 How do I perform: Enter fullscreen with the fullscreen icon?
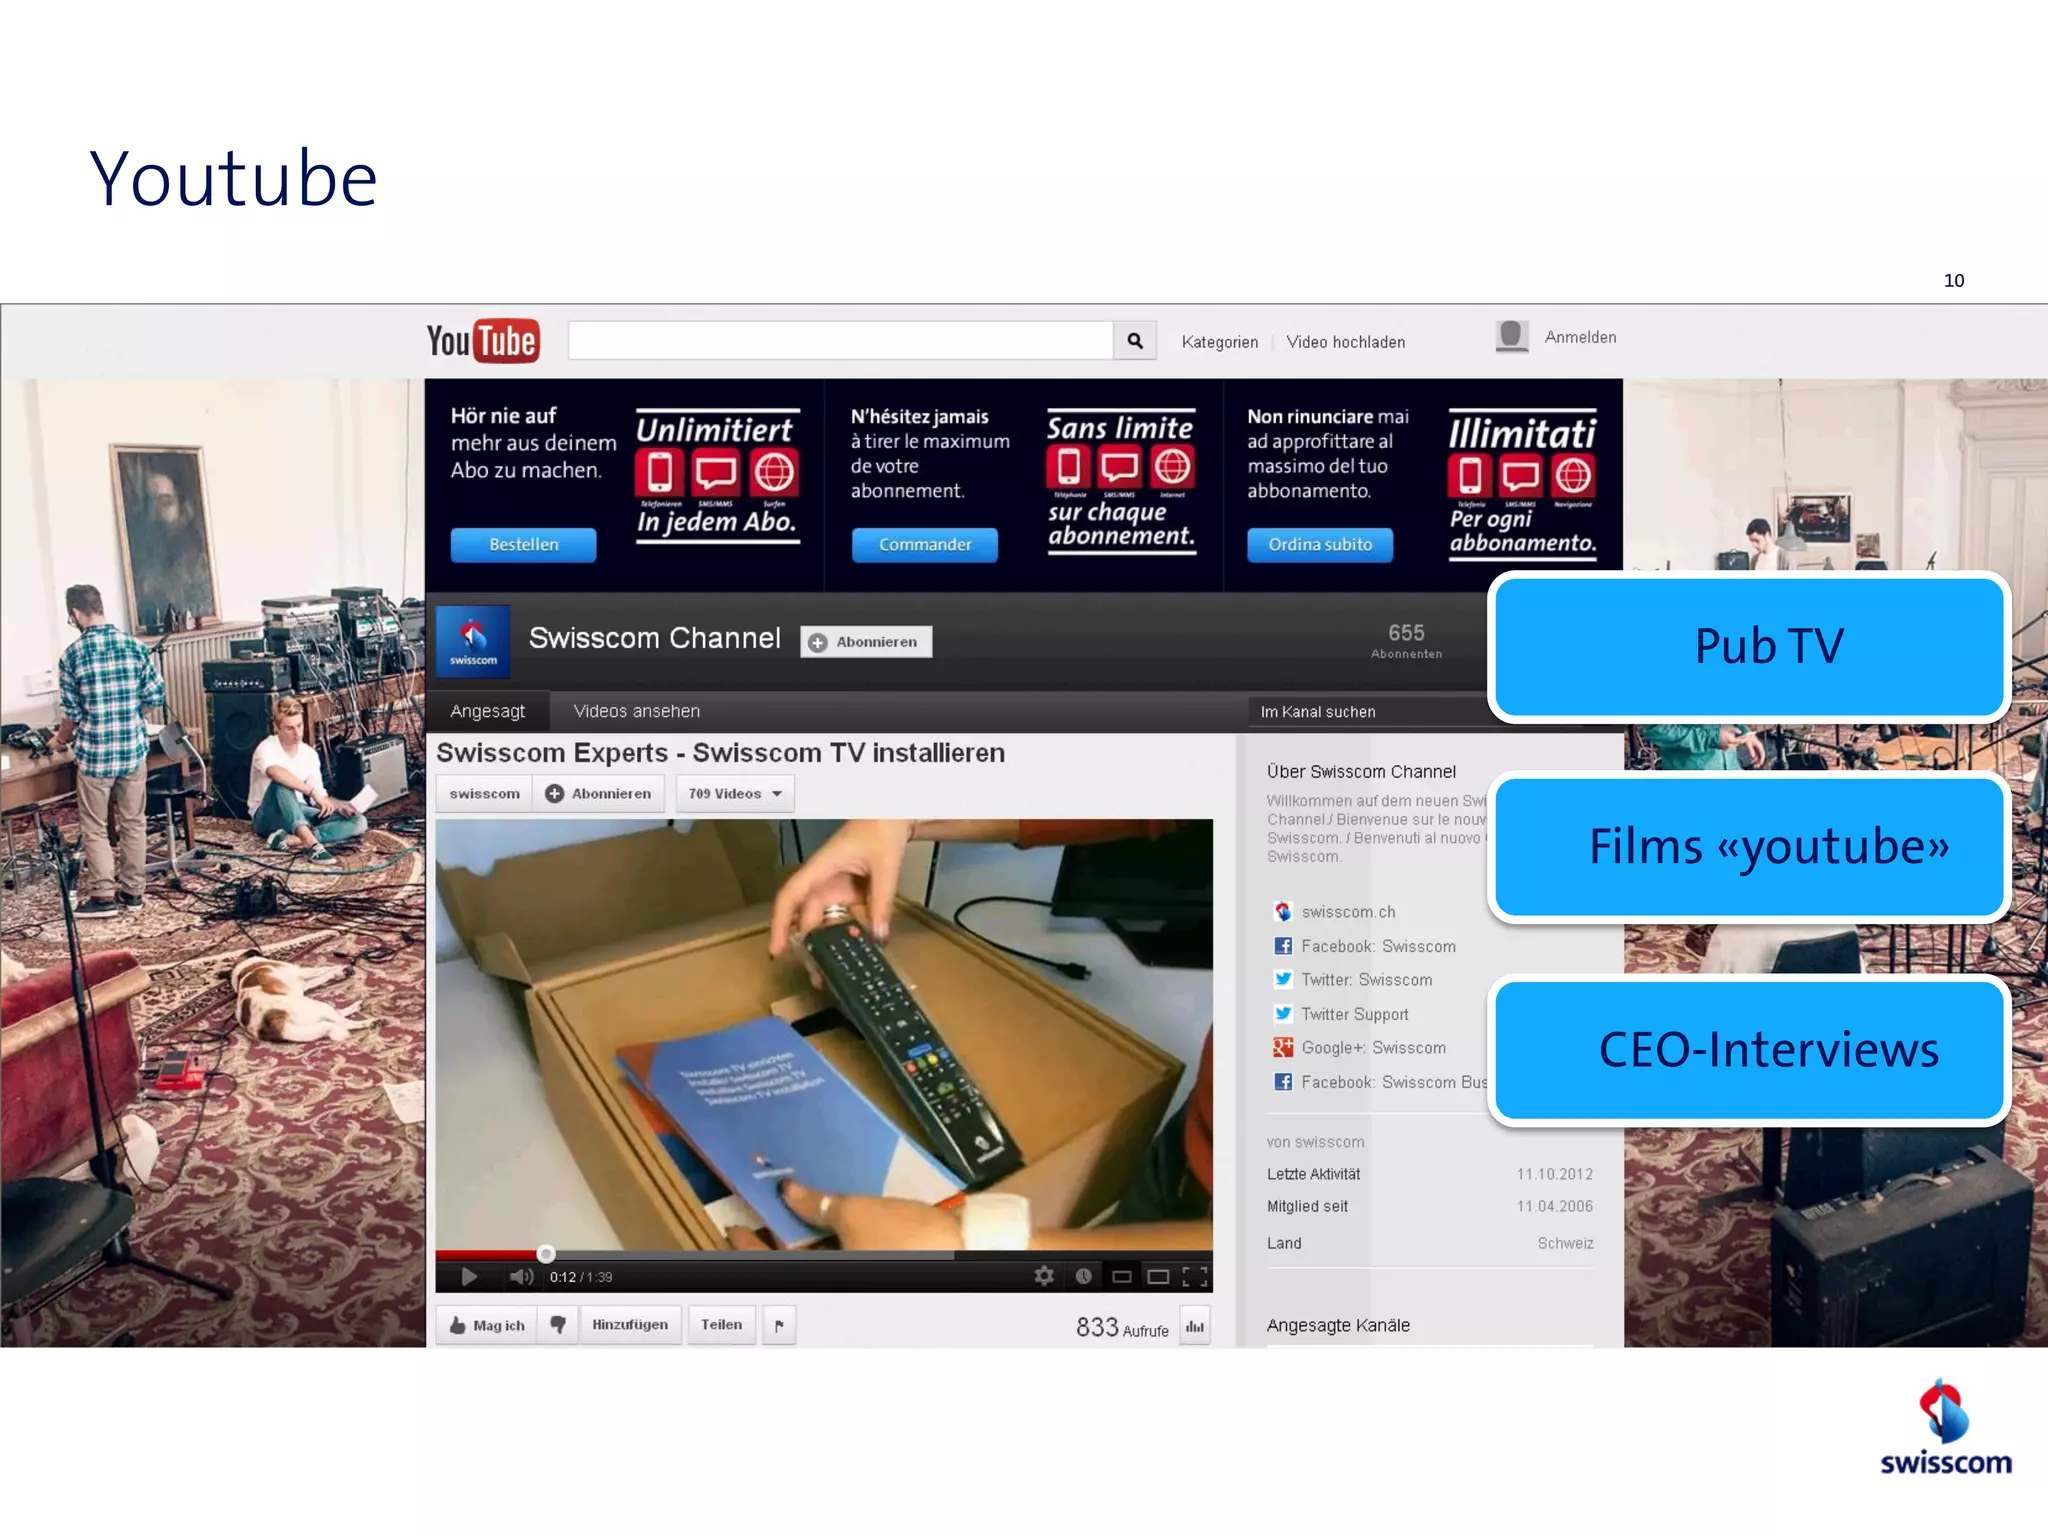1195,1277
